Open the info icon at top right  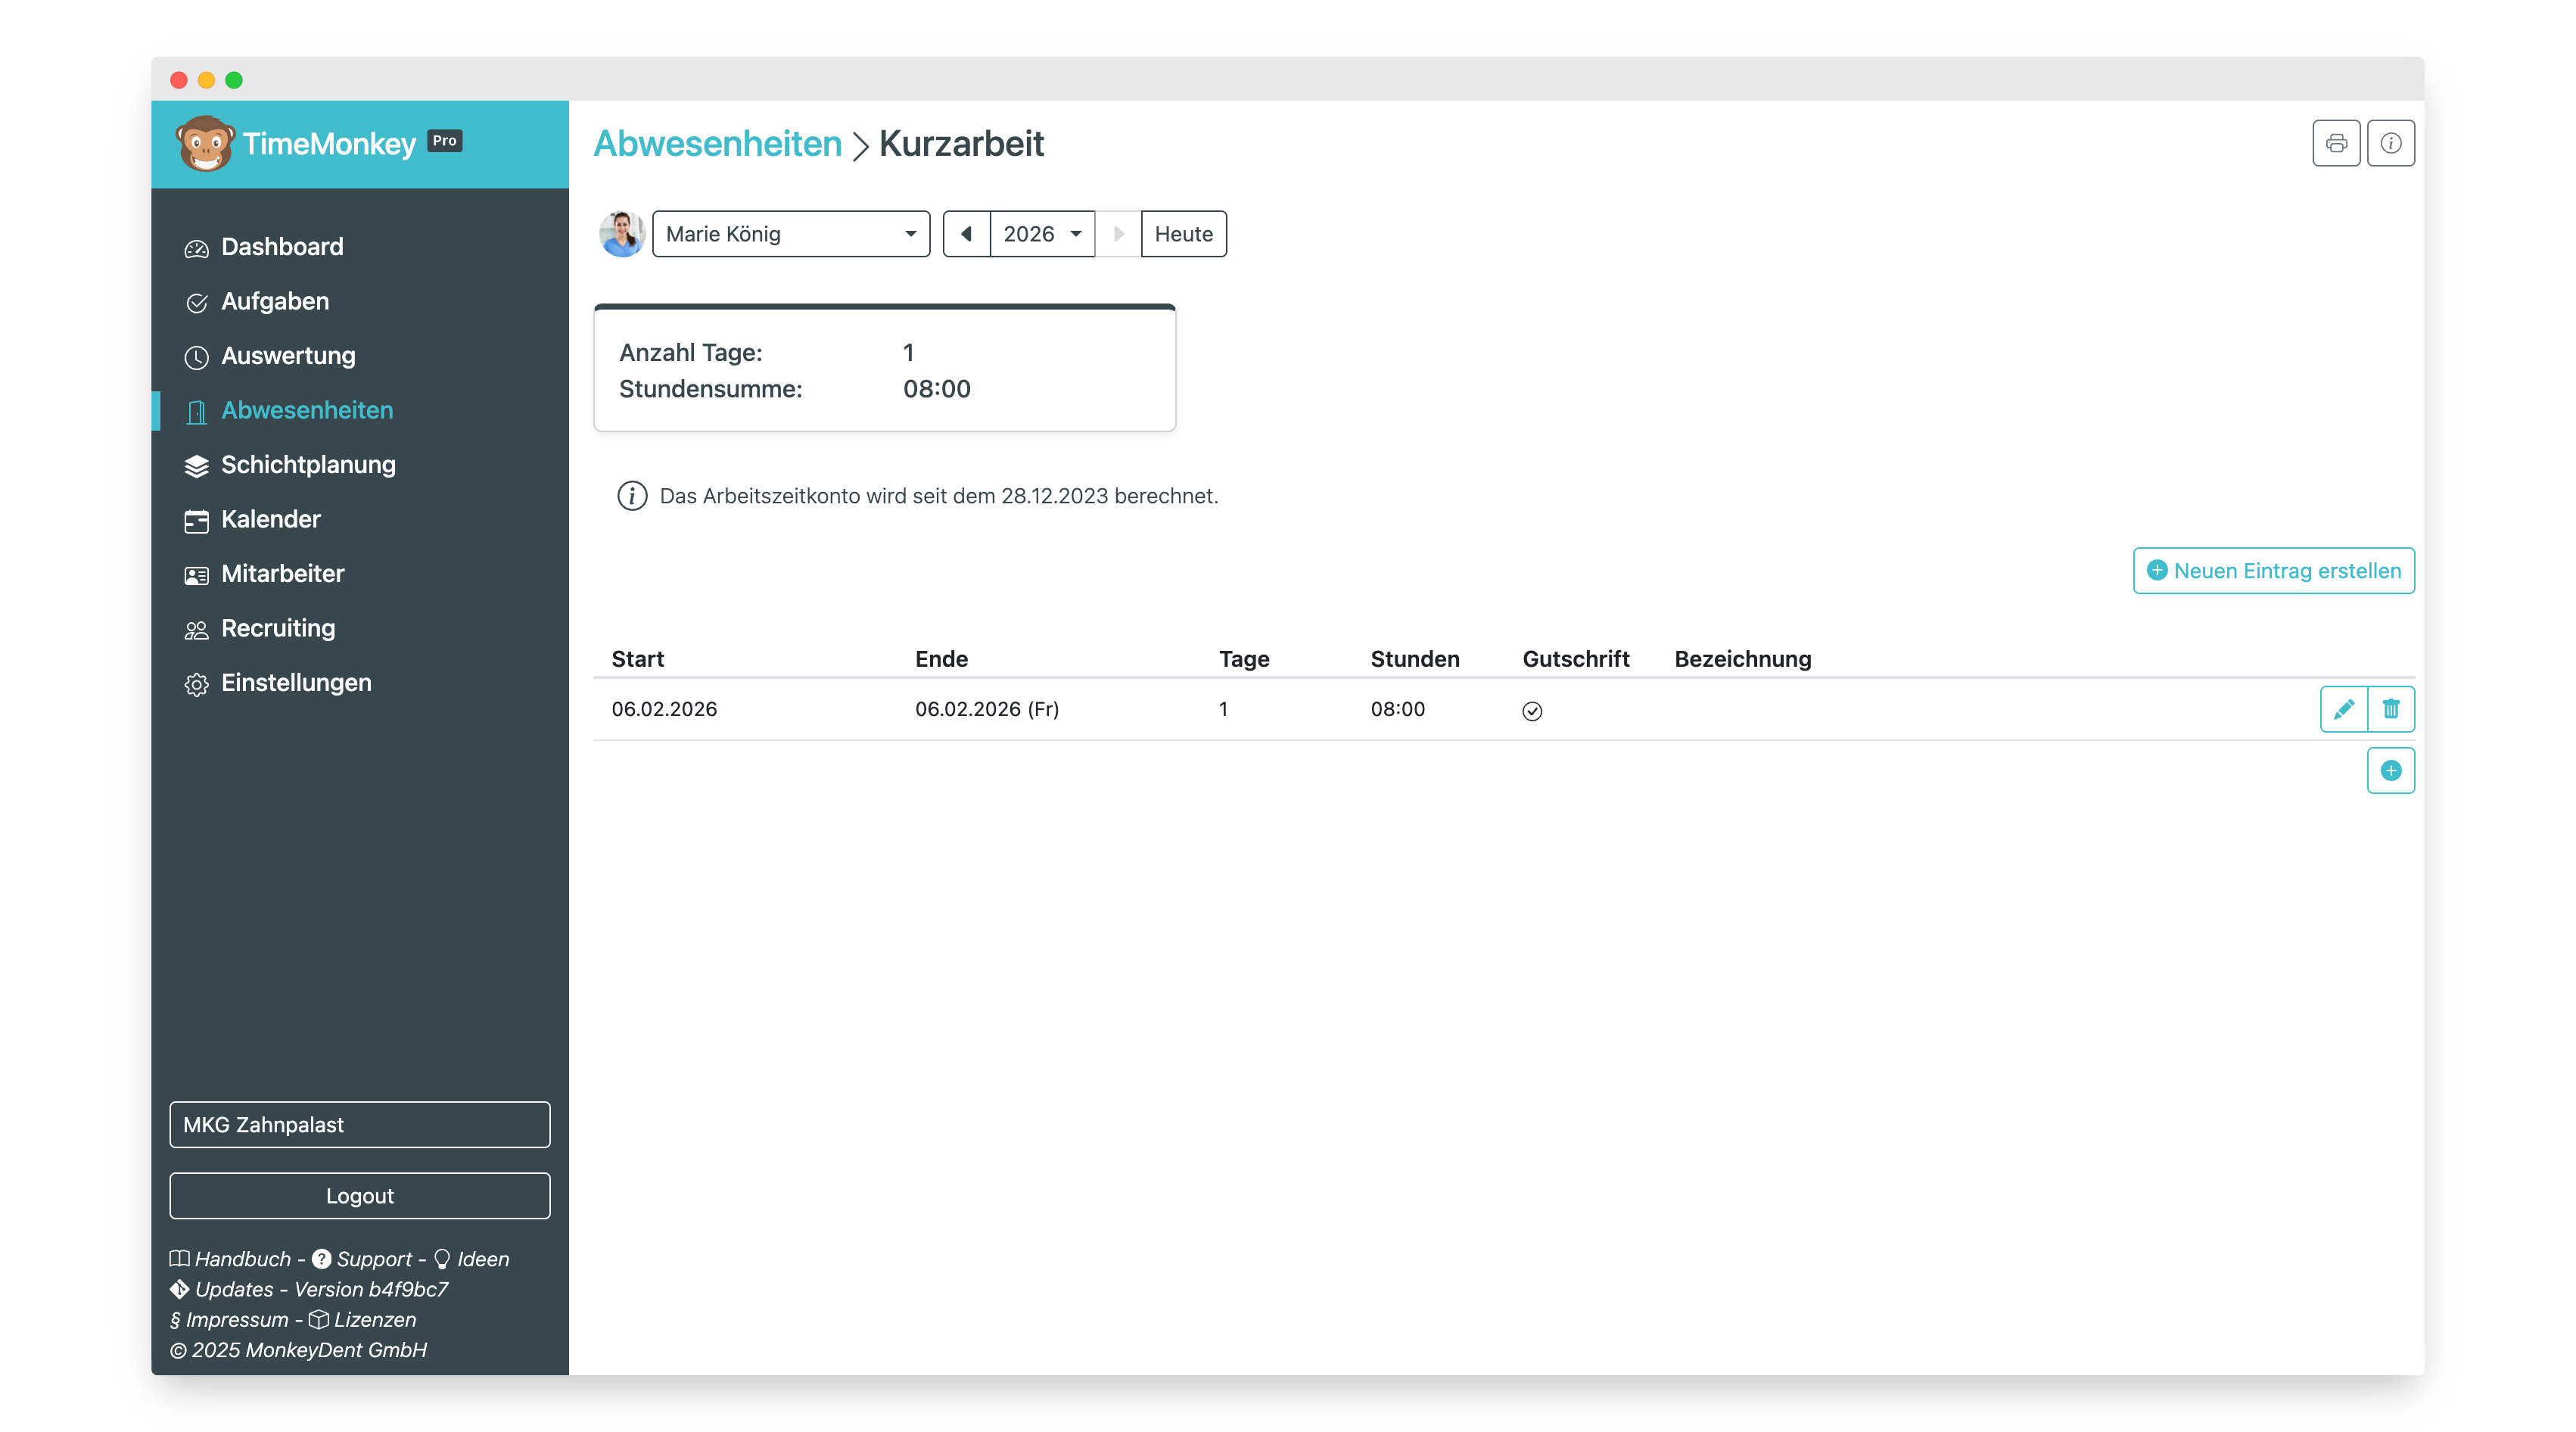[2390, 143]
